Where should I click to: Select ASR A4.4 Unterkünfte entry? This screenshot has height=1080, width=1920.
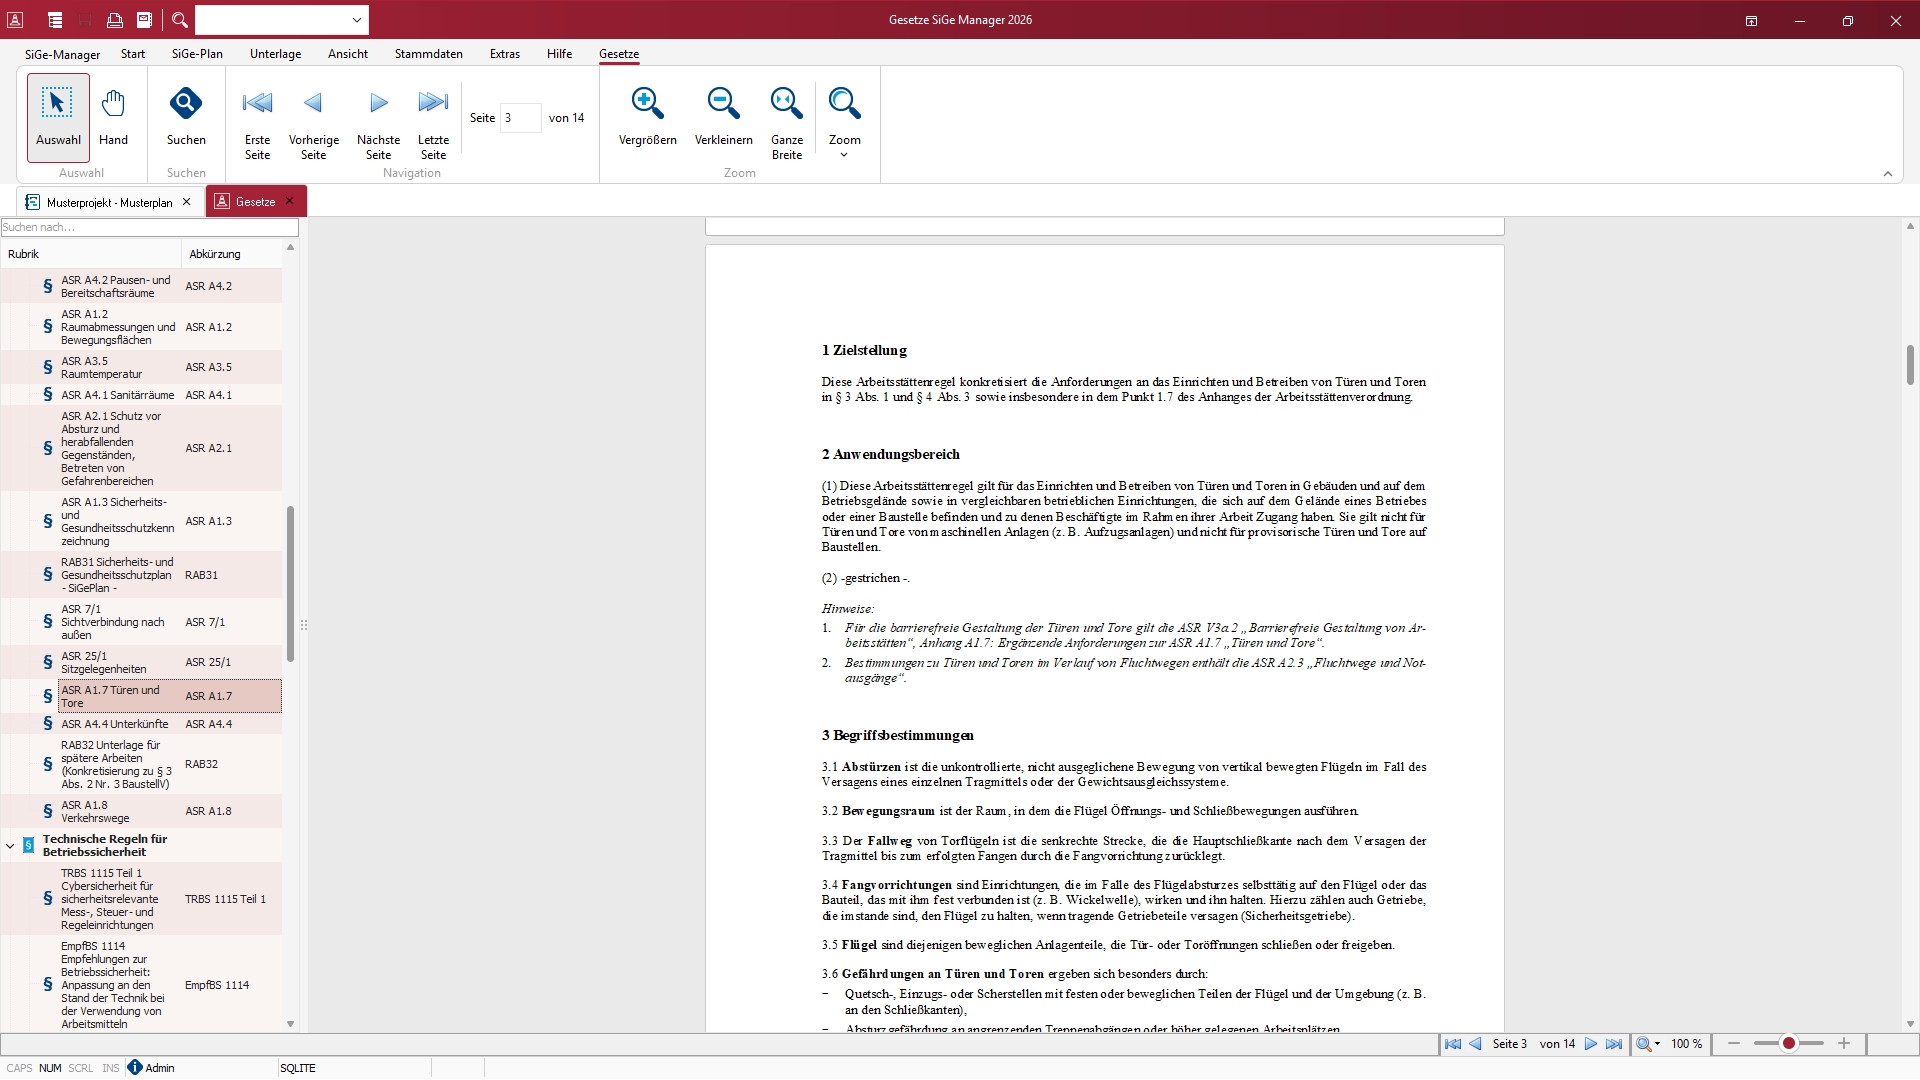[x=115, y=724]
